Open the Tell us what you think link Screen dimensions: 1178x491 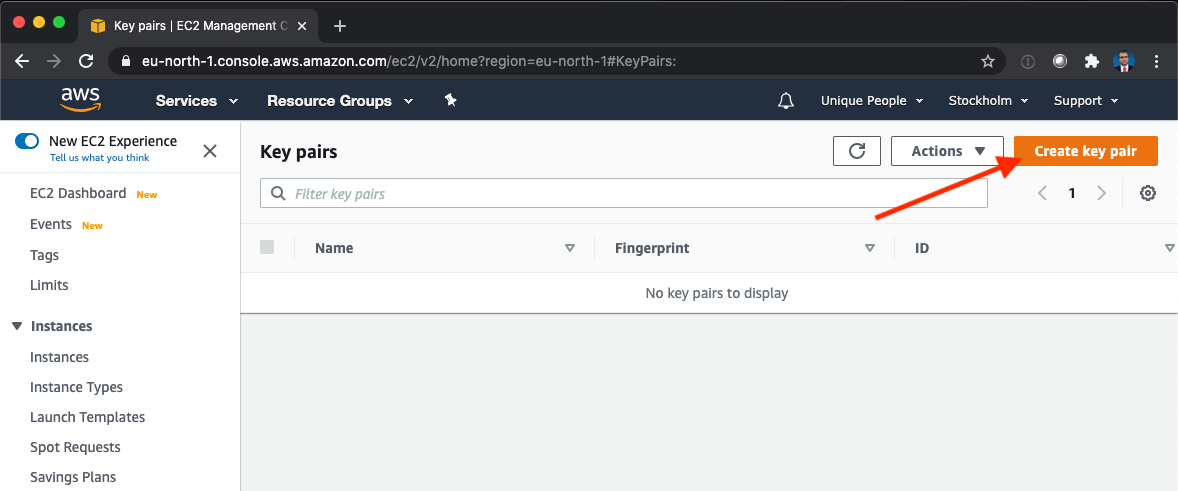99,158
